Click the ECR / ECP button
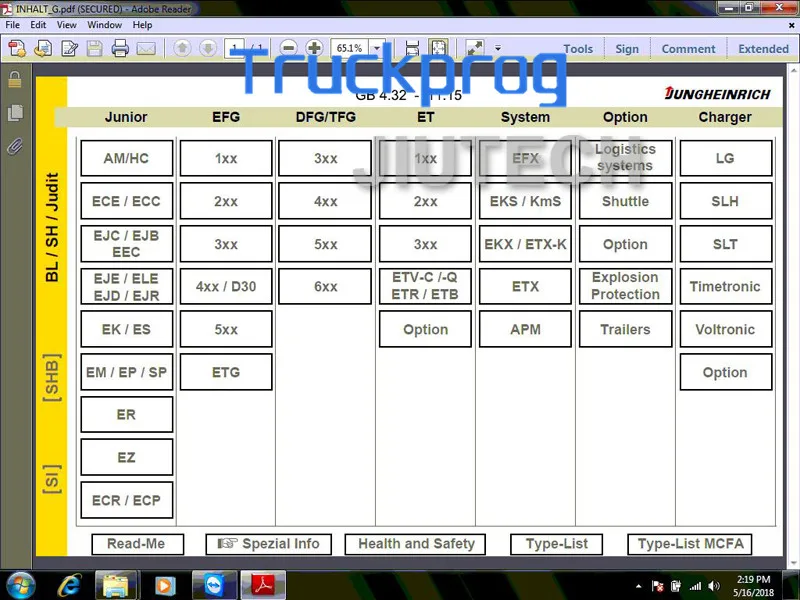 127,500
